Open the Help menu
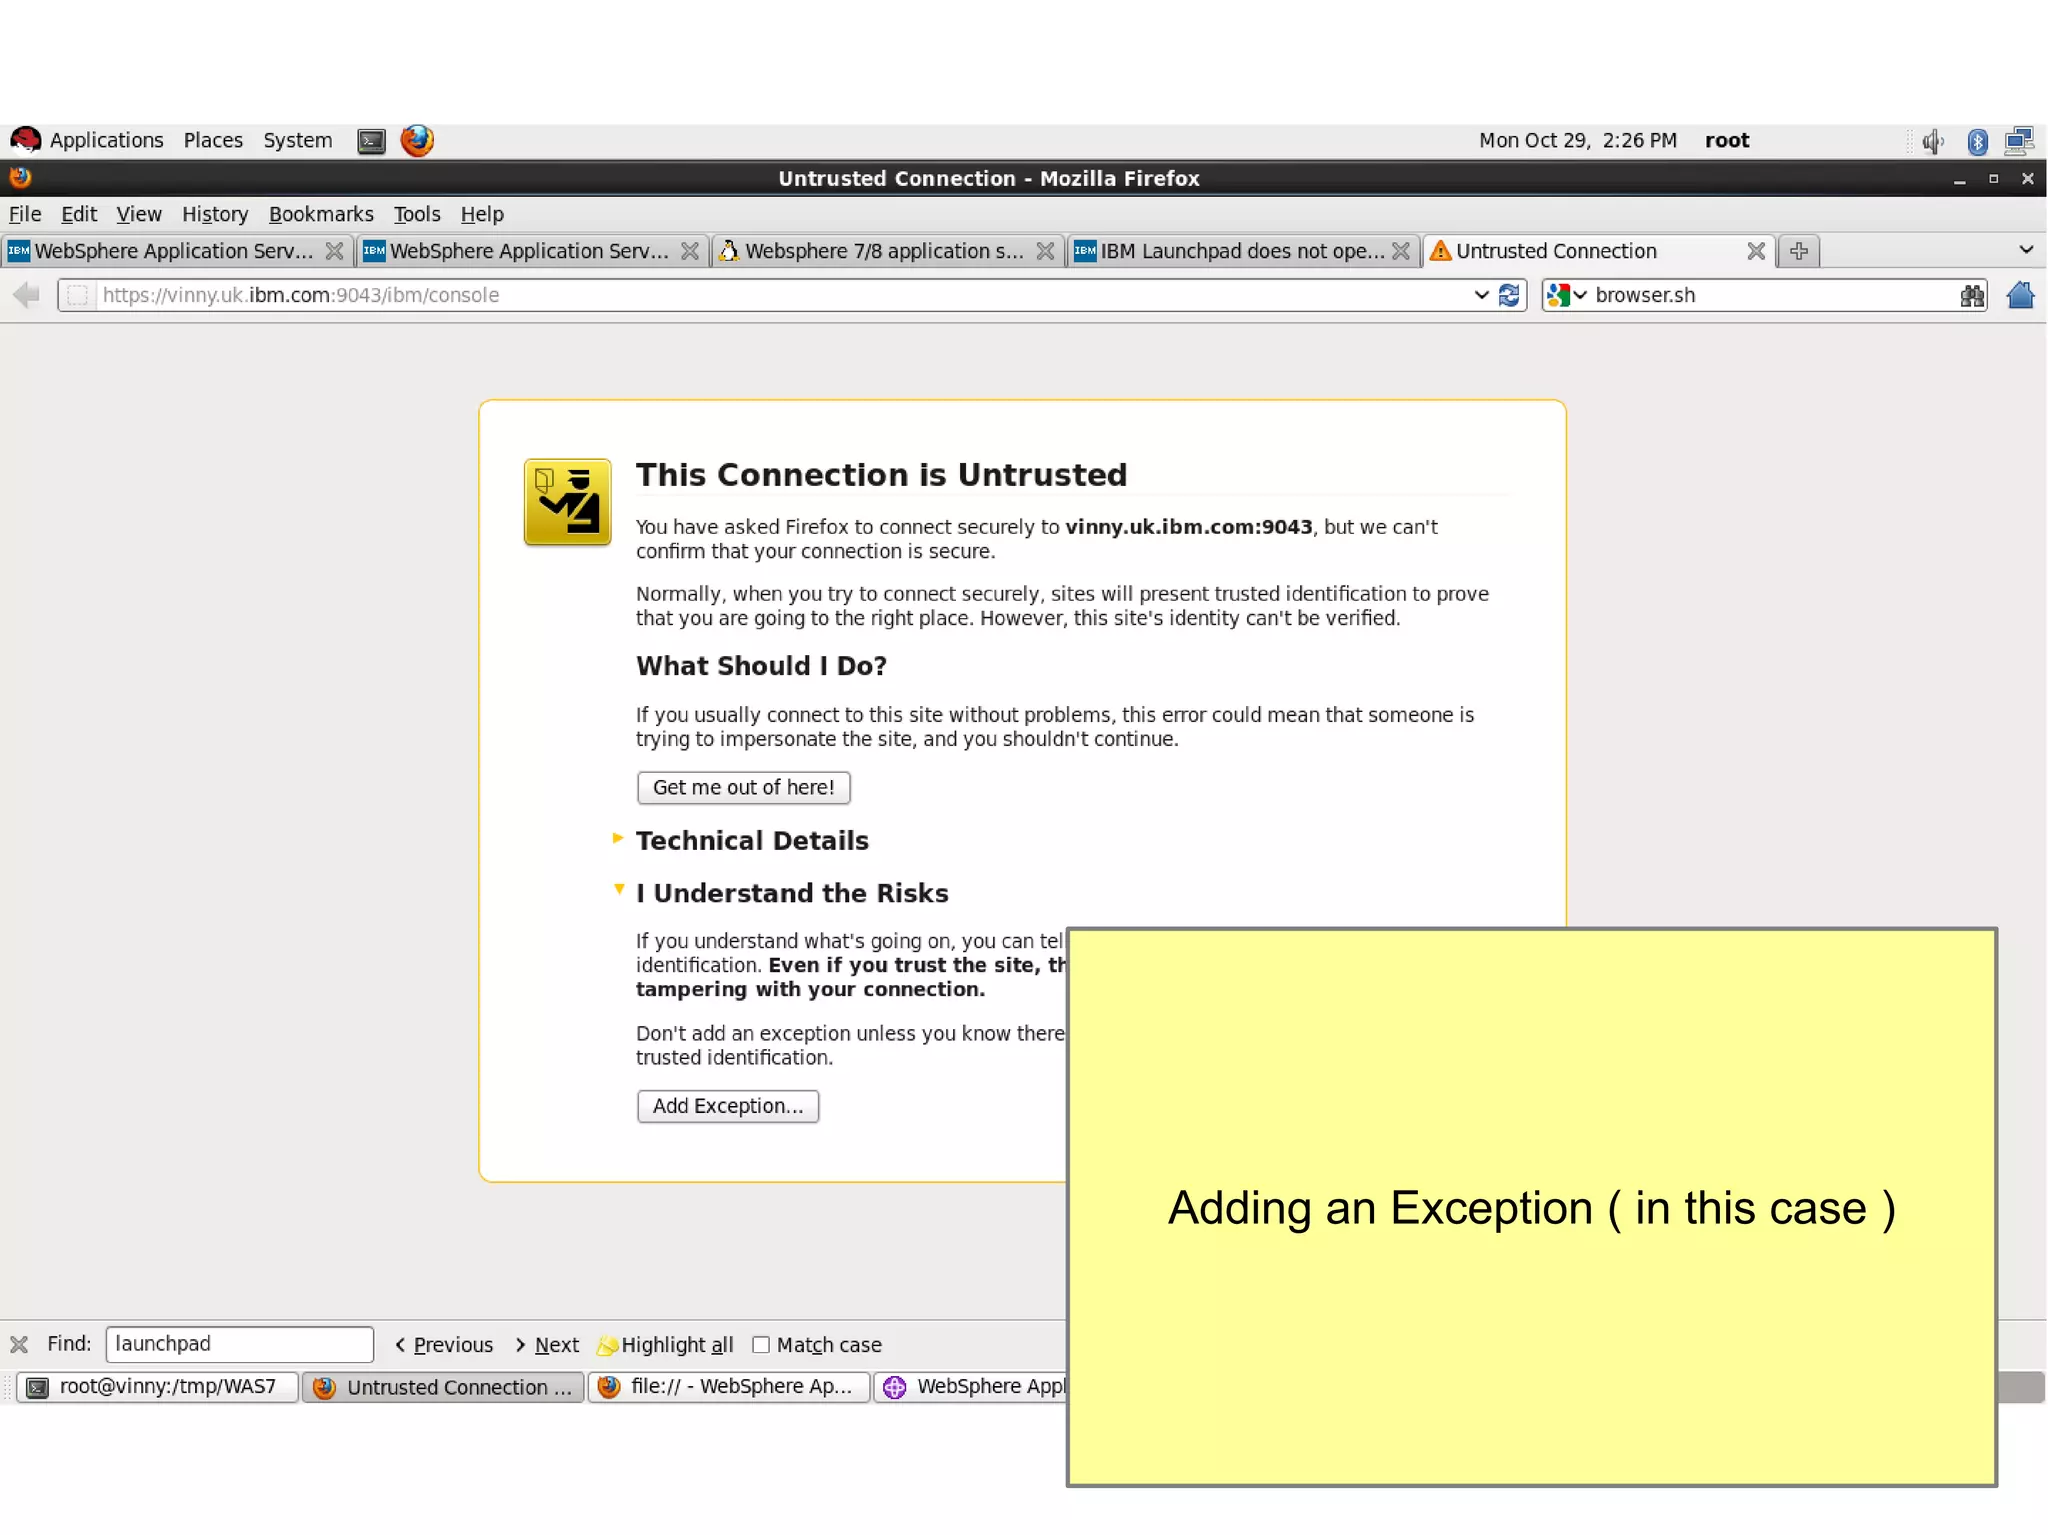The image size is (2048, 1535). pos(482,214)
